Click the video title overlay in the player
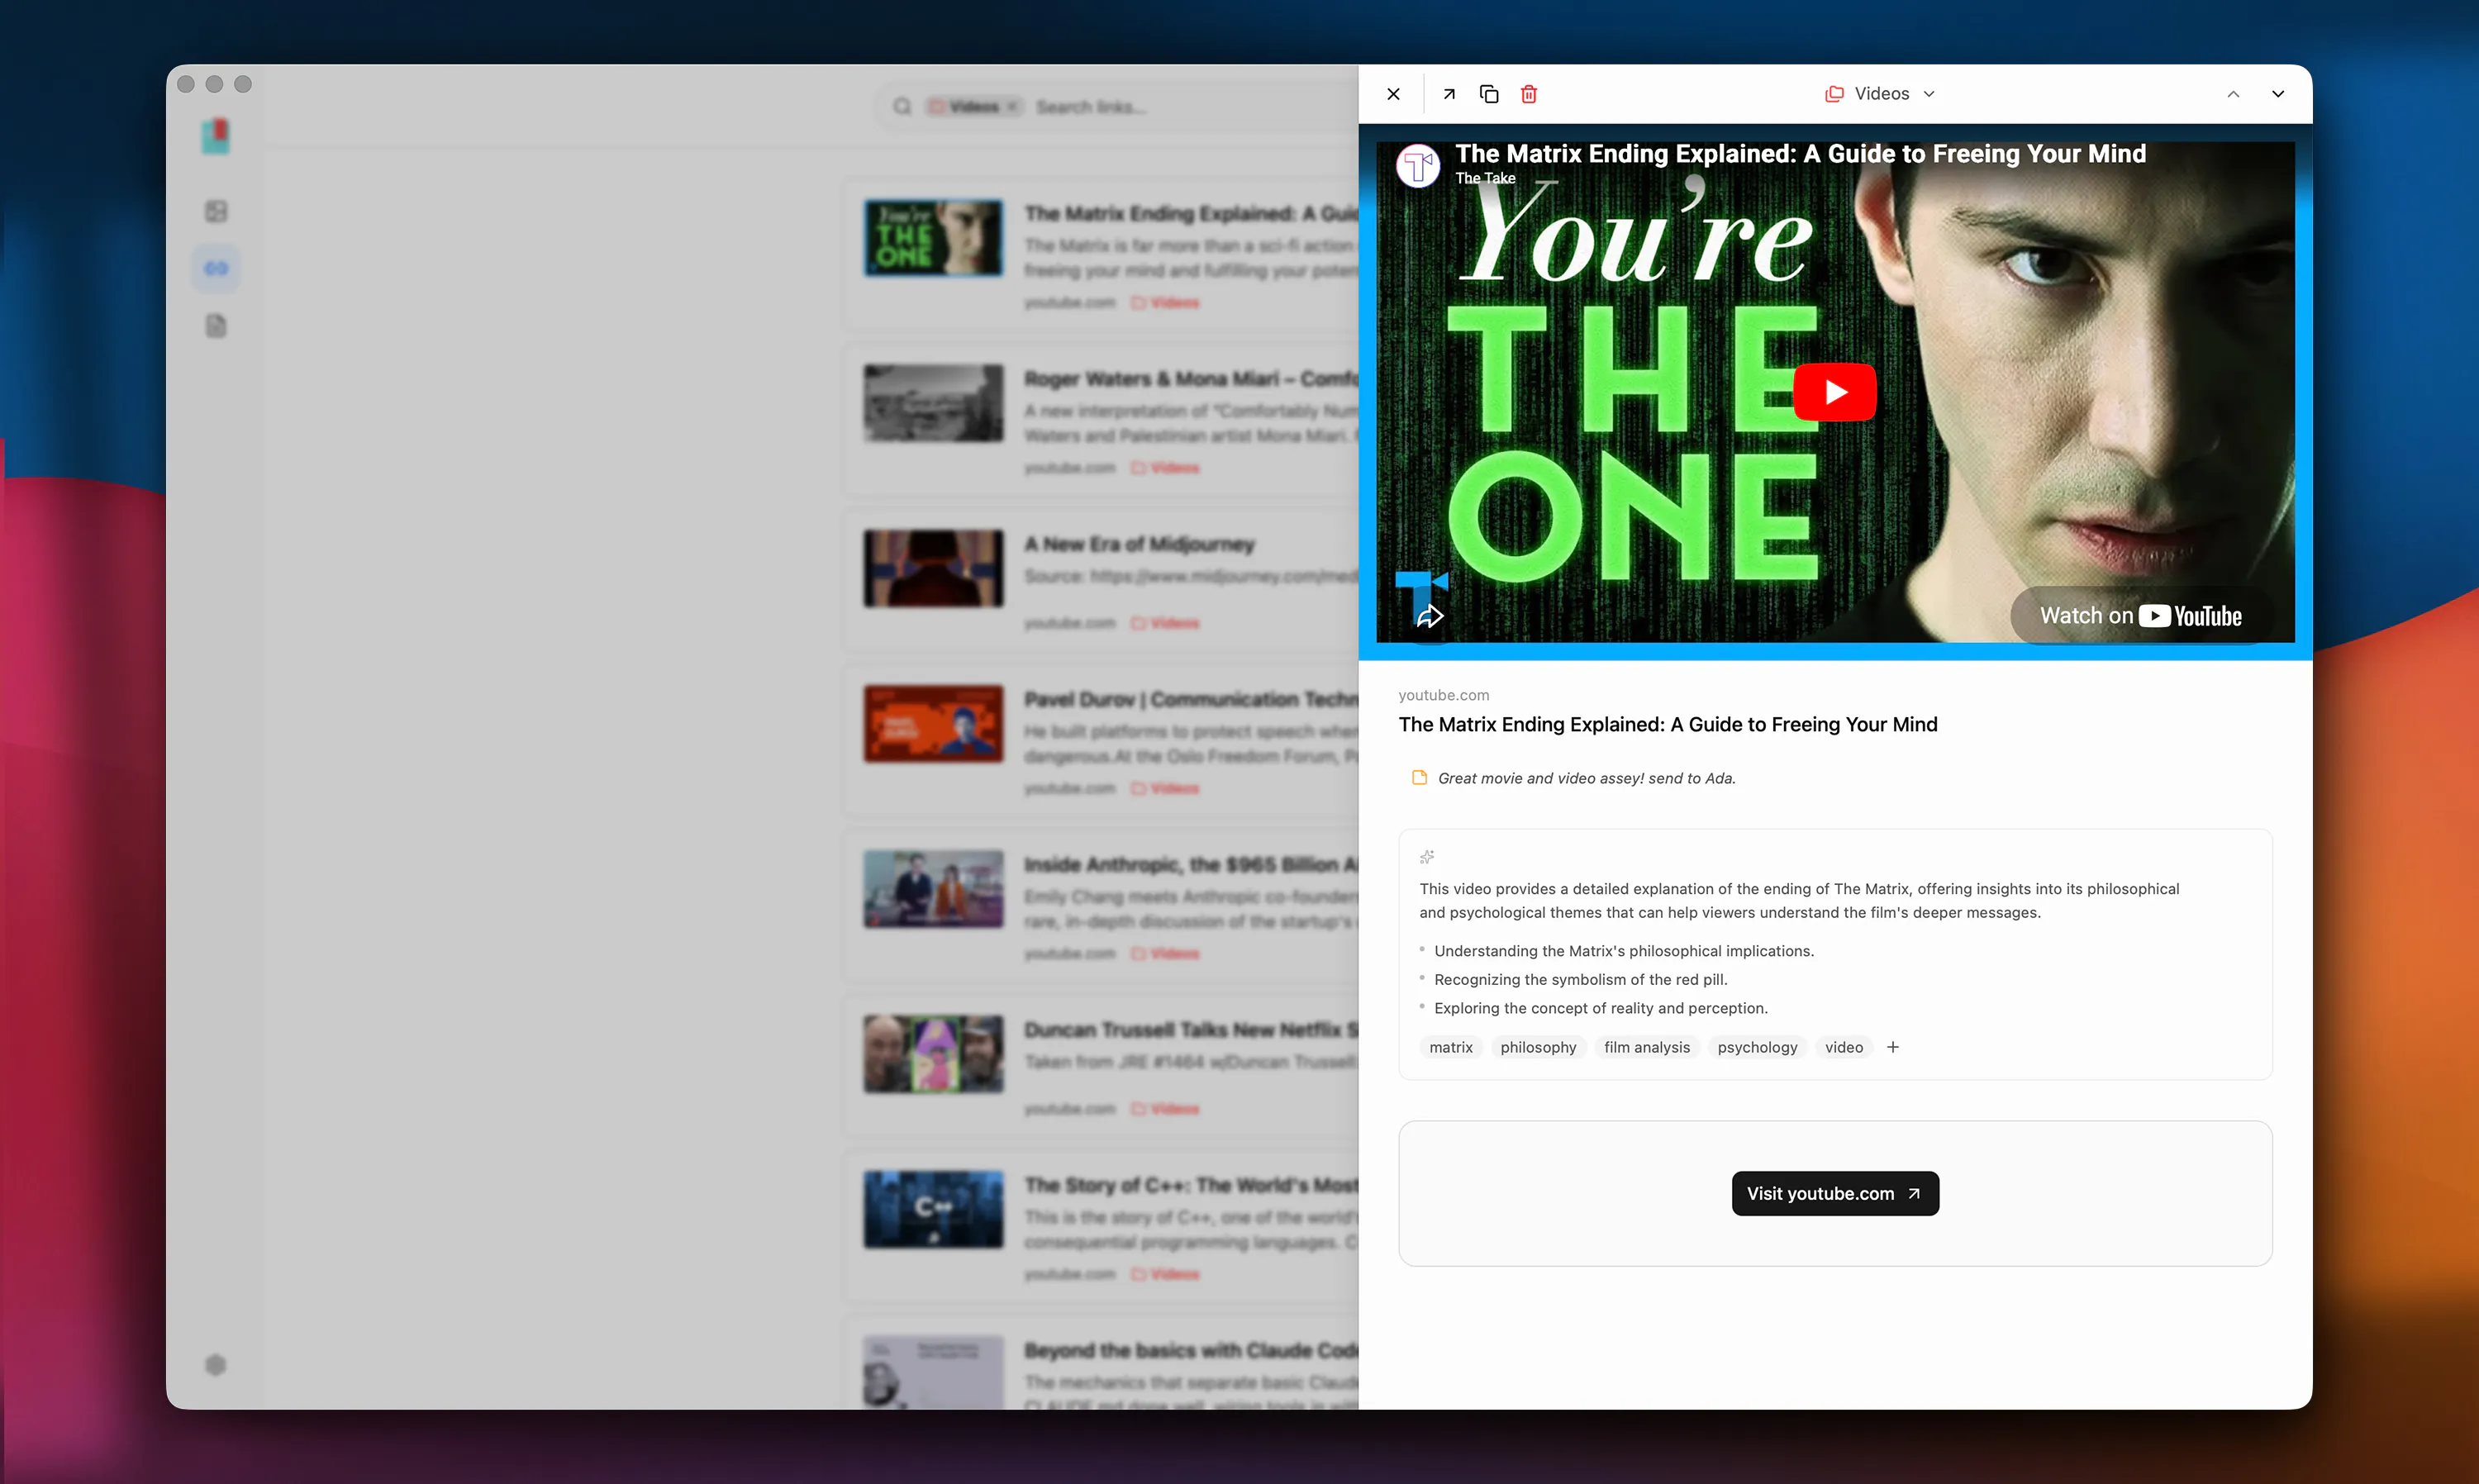Screen dimensions: 2479x1484 1800,154
